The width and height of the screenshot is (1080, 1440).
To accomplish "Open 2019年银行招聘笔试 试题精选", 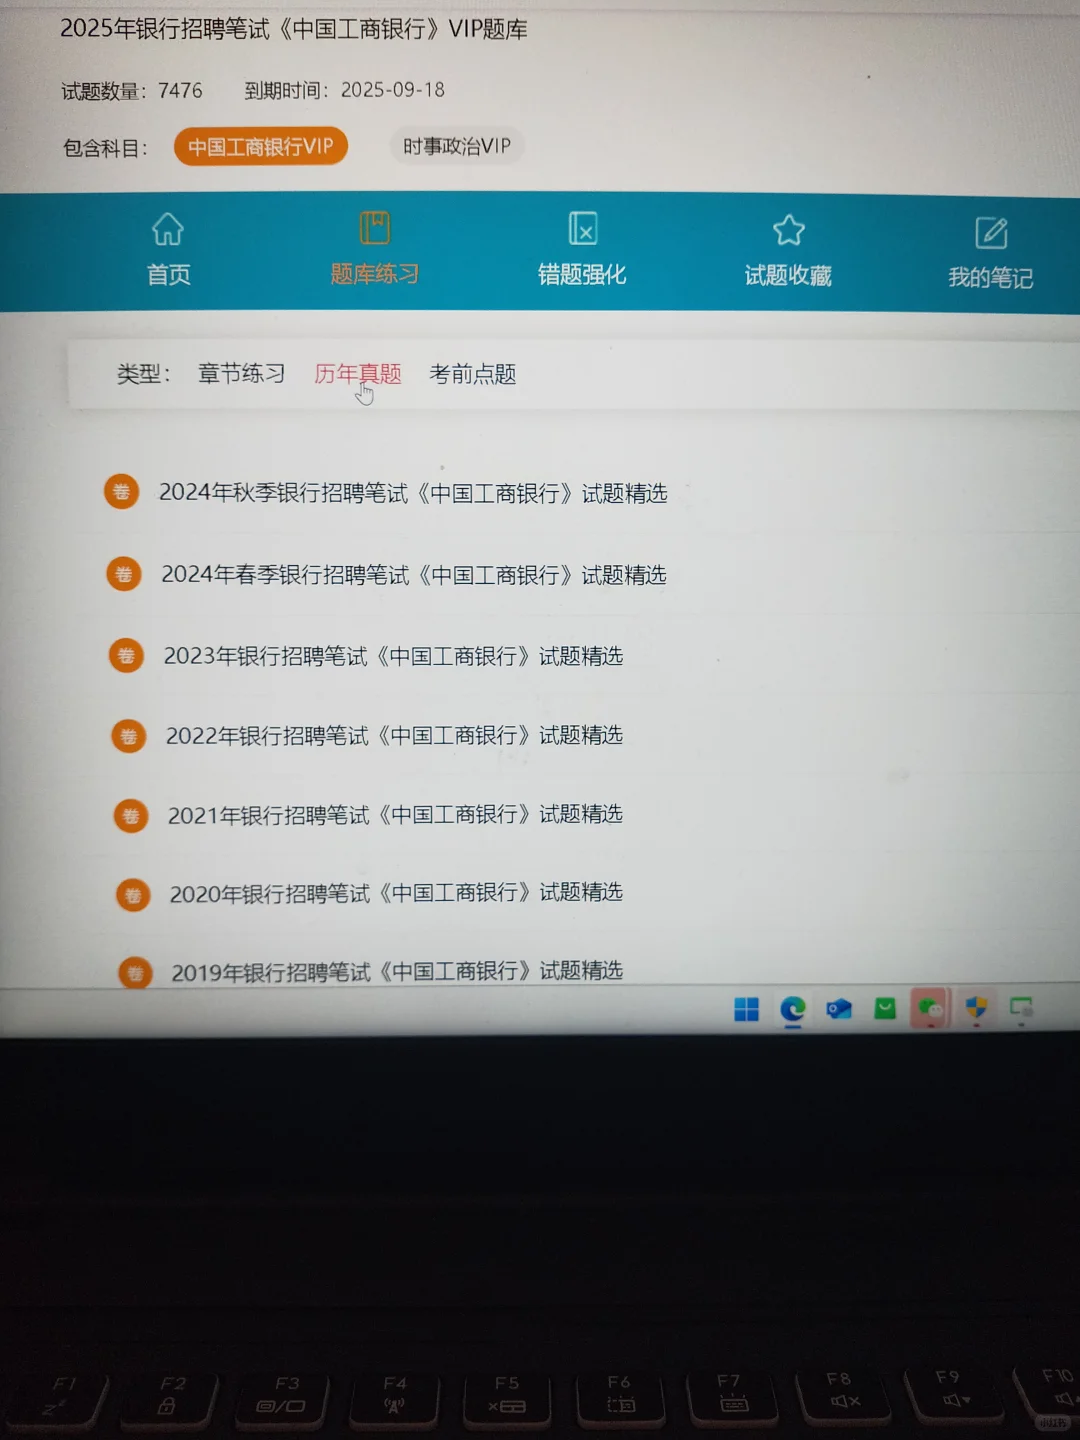I will tap(397, 971).
